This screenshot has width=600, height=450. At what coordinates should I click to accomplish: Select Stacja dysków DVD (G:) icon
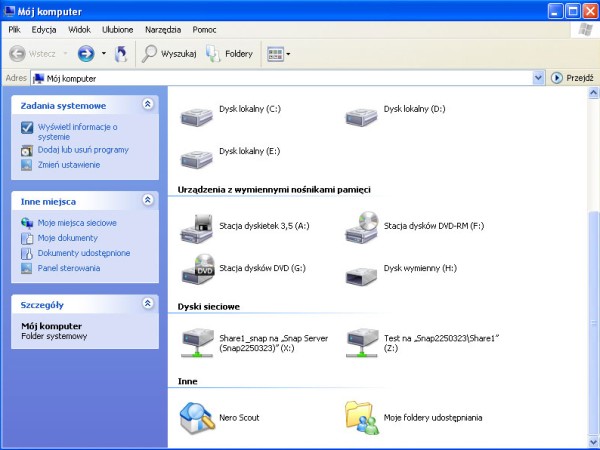coord(196,269)
